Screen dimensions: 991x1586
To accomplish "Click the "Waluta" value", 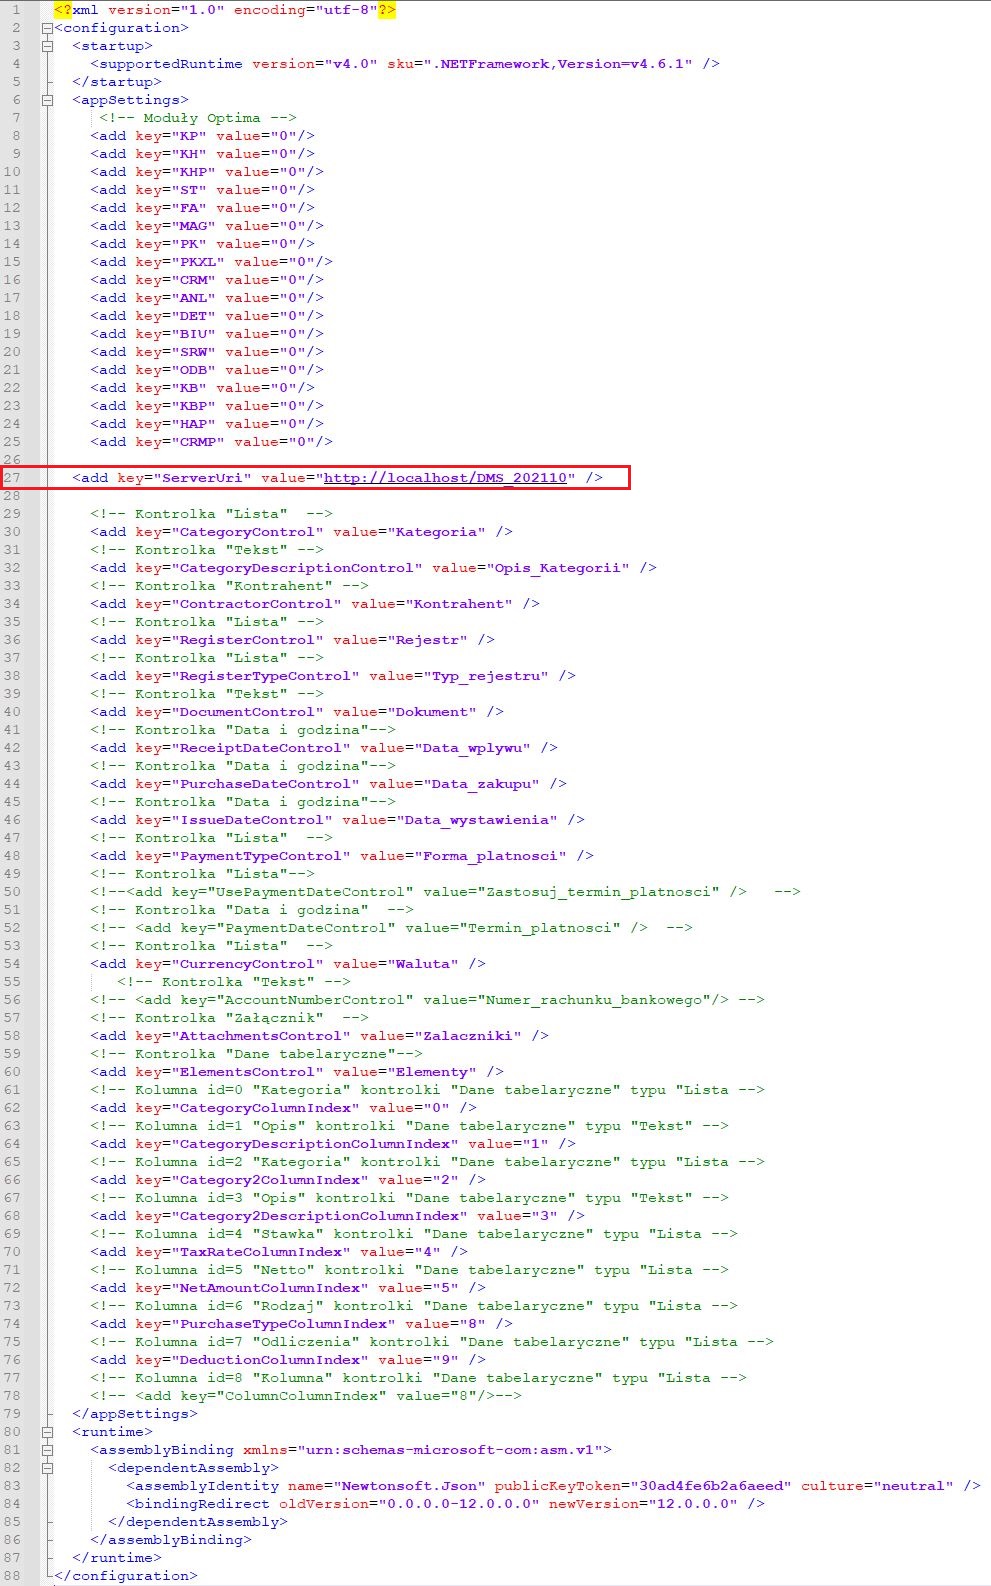I will tap(423, 964).
